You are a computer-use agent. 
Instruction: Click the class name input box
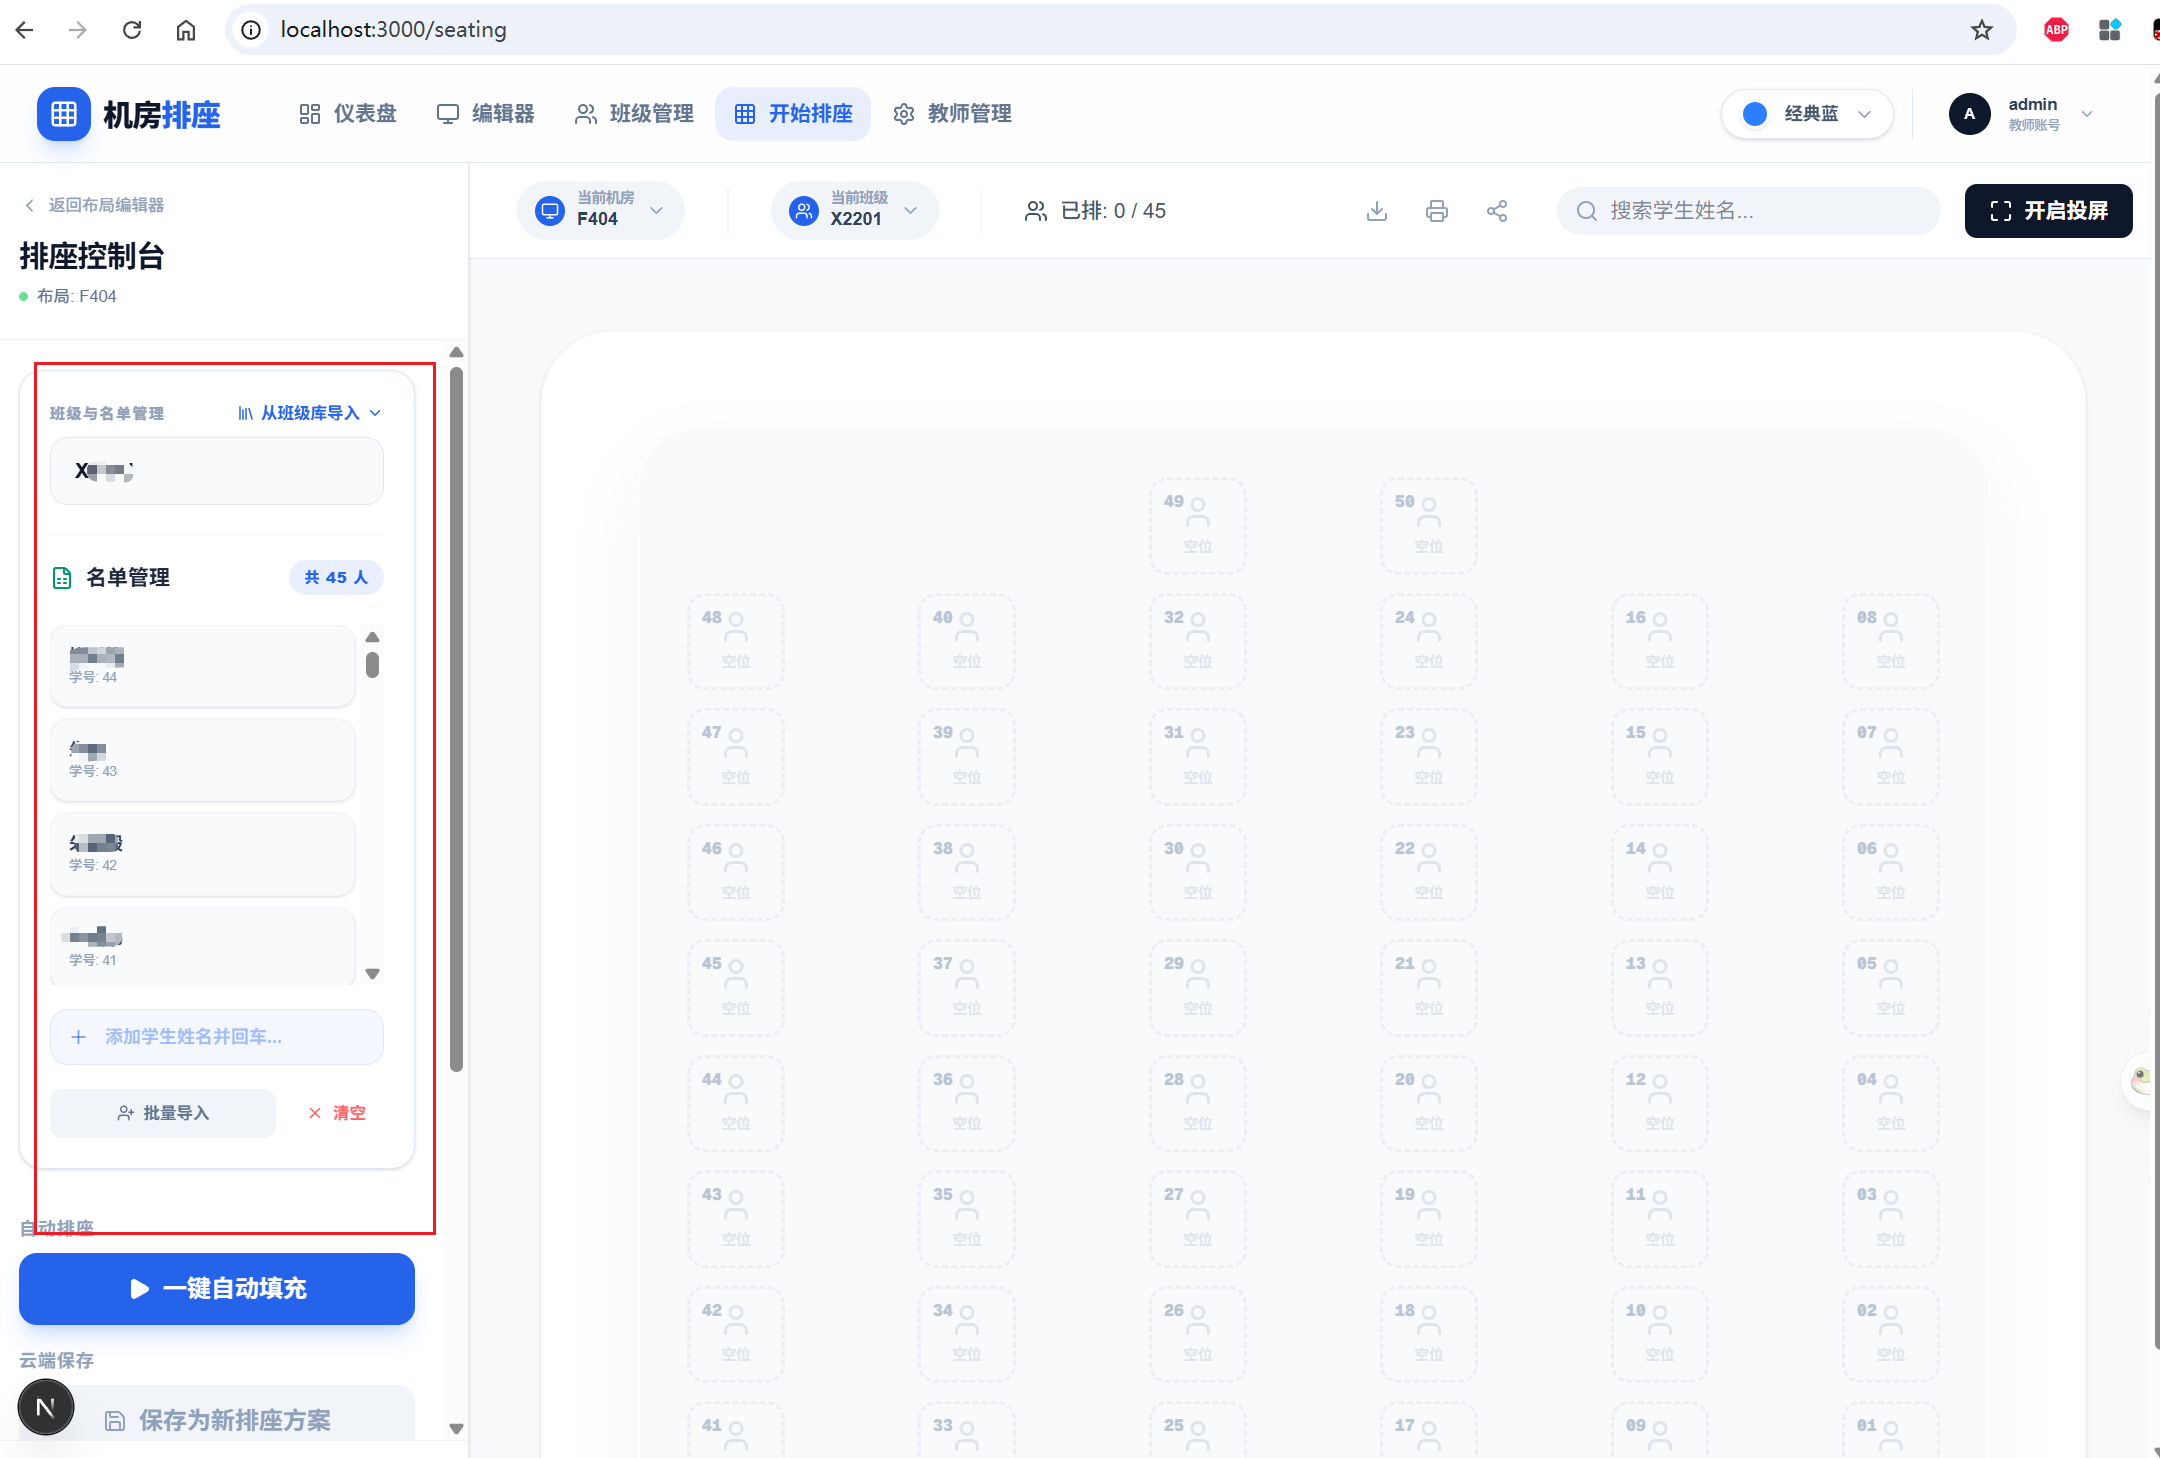(217, 471)
